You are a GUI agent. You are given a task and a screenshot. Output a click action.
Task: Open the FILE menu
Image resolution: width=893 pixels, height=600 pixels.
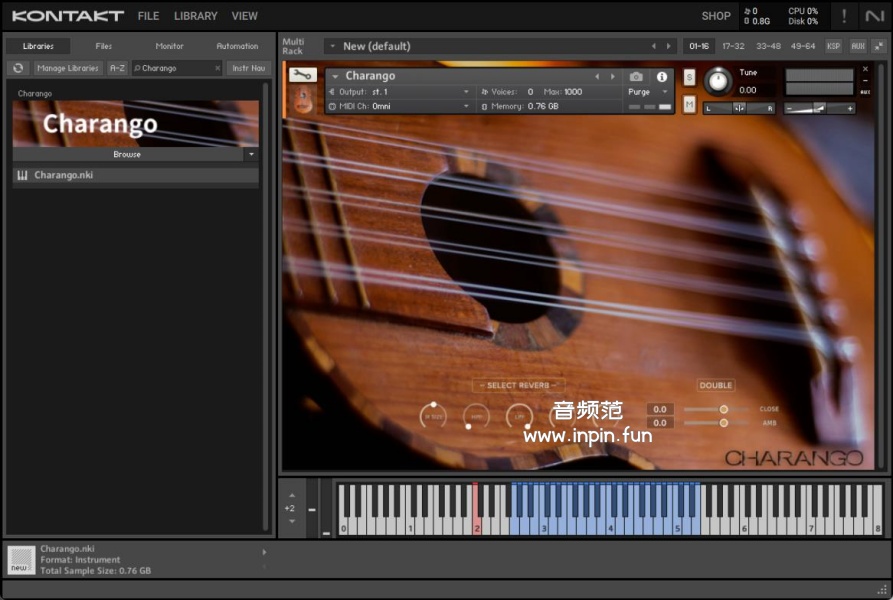pos(148,16)
